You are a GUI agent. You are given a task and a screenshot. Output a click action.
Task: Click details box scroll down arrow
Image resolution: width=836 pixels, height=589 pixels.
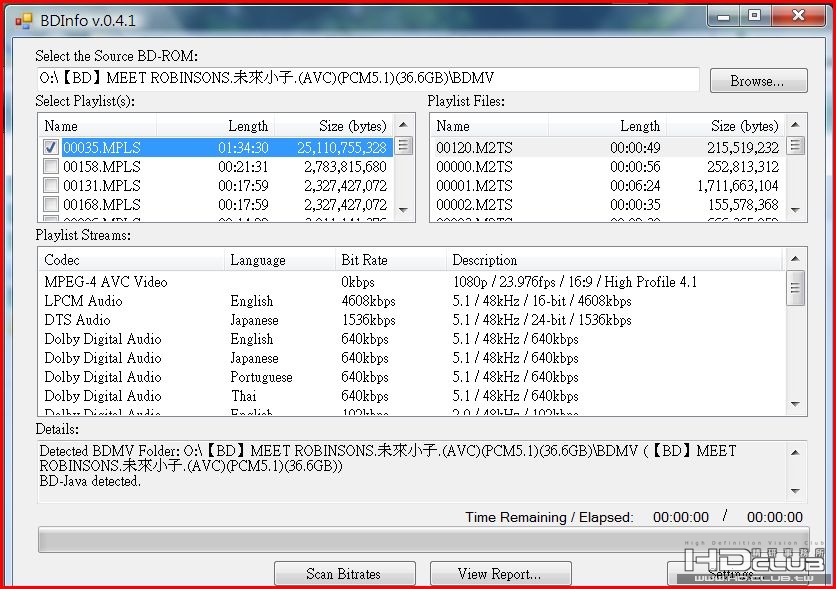pos(795,491)
